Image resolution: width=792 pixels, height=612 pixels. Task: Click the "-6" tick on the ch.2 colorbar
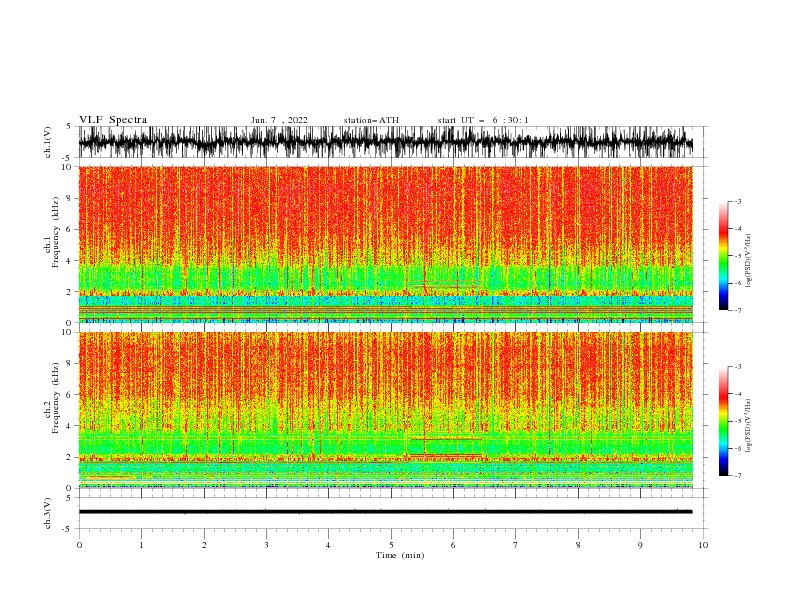(737, 448)
